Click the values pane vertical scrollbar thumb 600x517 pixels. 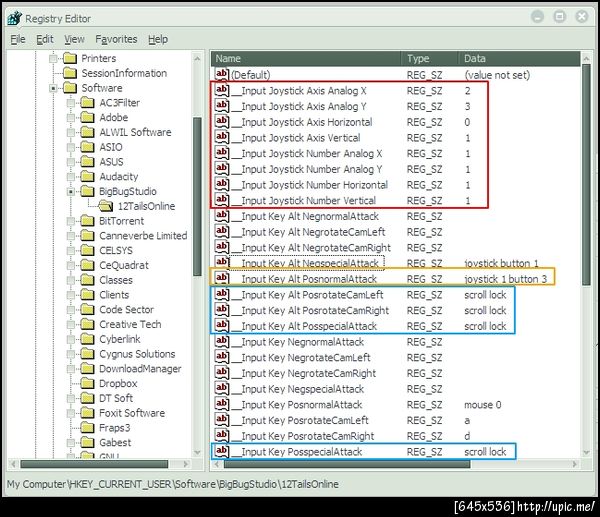point(586,175)
